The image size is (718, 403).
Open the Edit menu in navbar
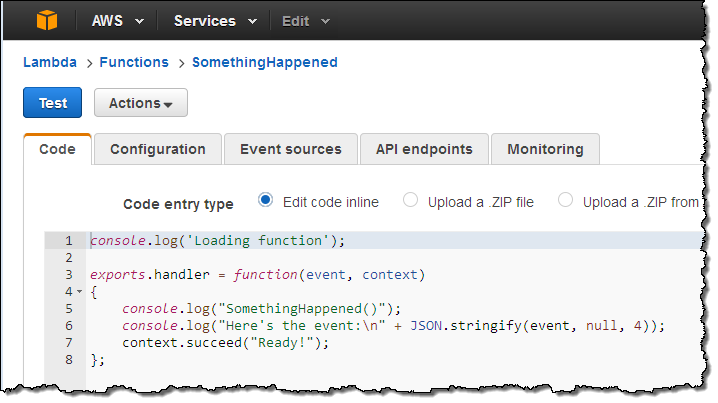pos(305,21)
